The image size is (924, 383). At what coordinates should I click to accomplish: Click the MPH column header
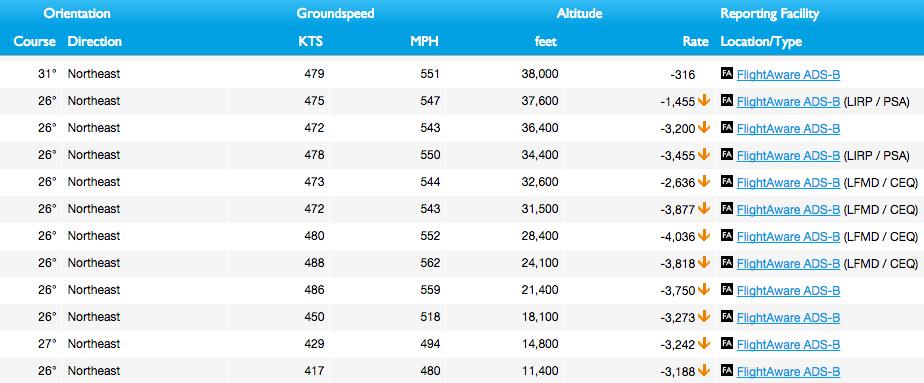[424, 41]
